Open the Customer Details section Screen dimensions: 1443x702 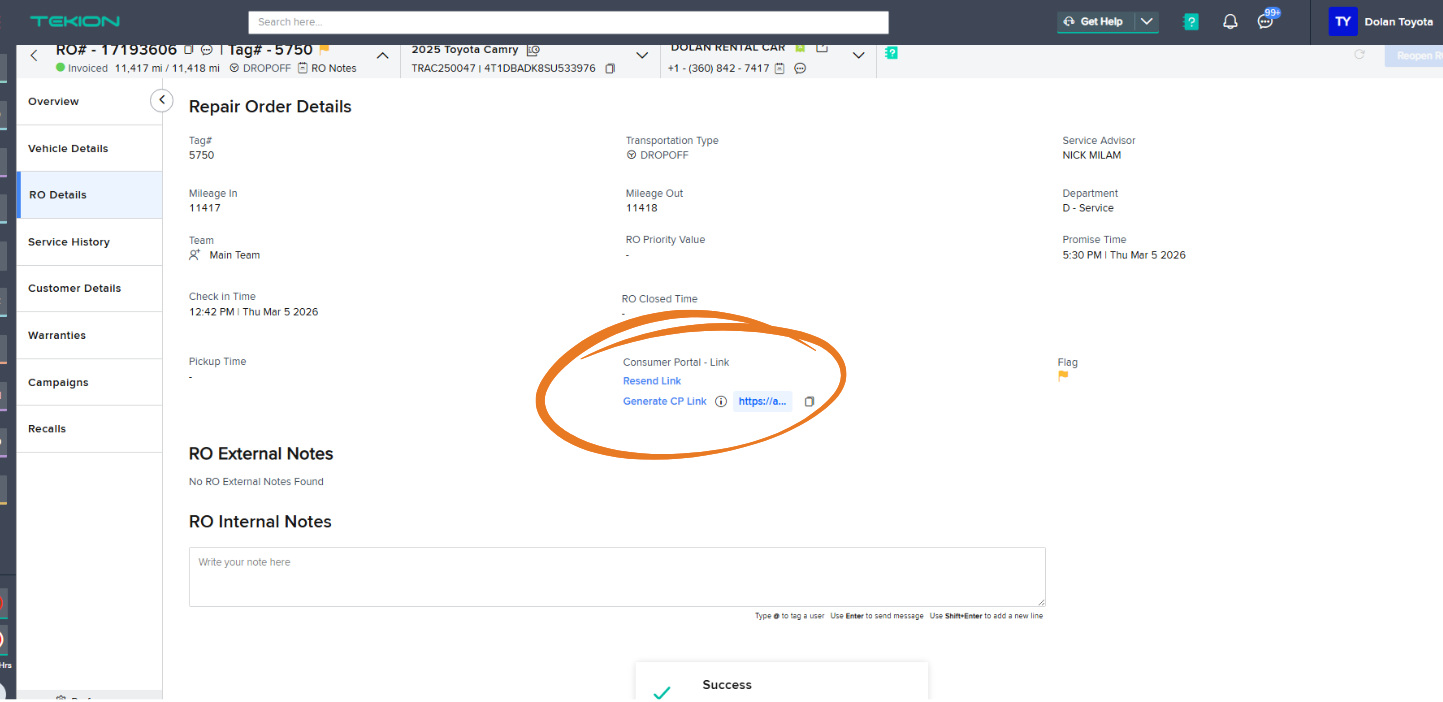(89, 288)
